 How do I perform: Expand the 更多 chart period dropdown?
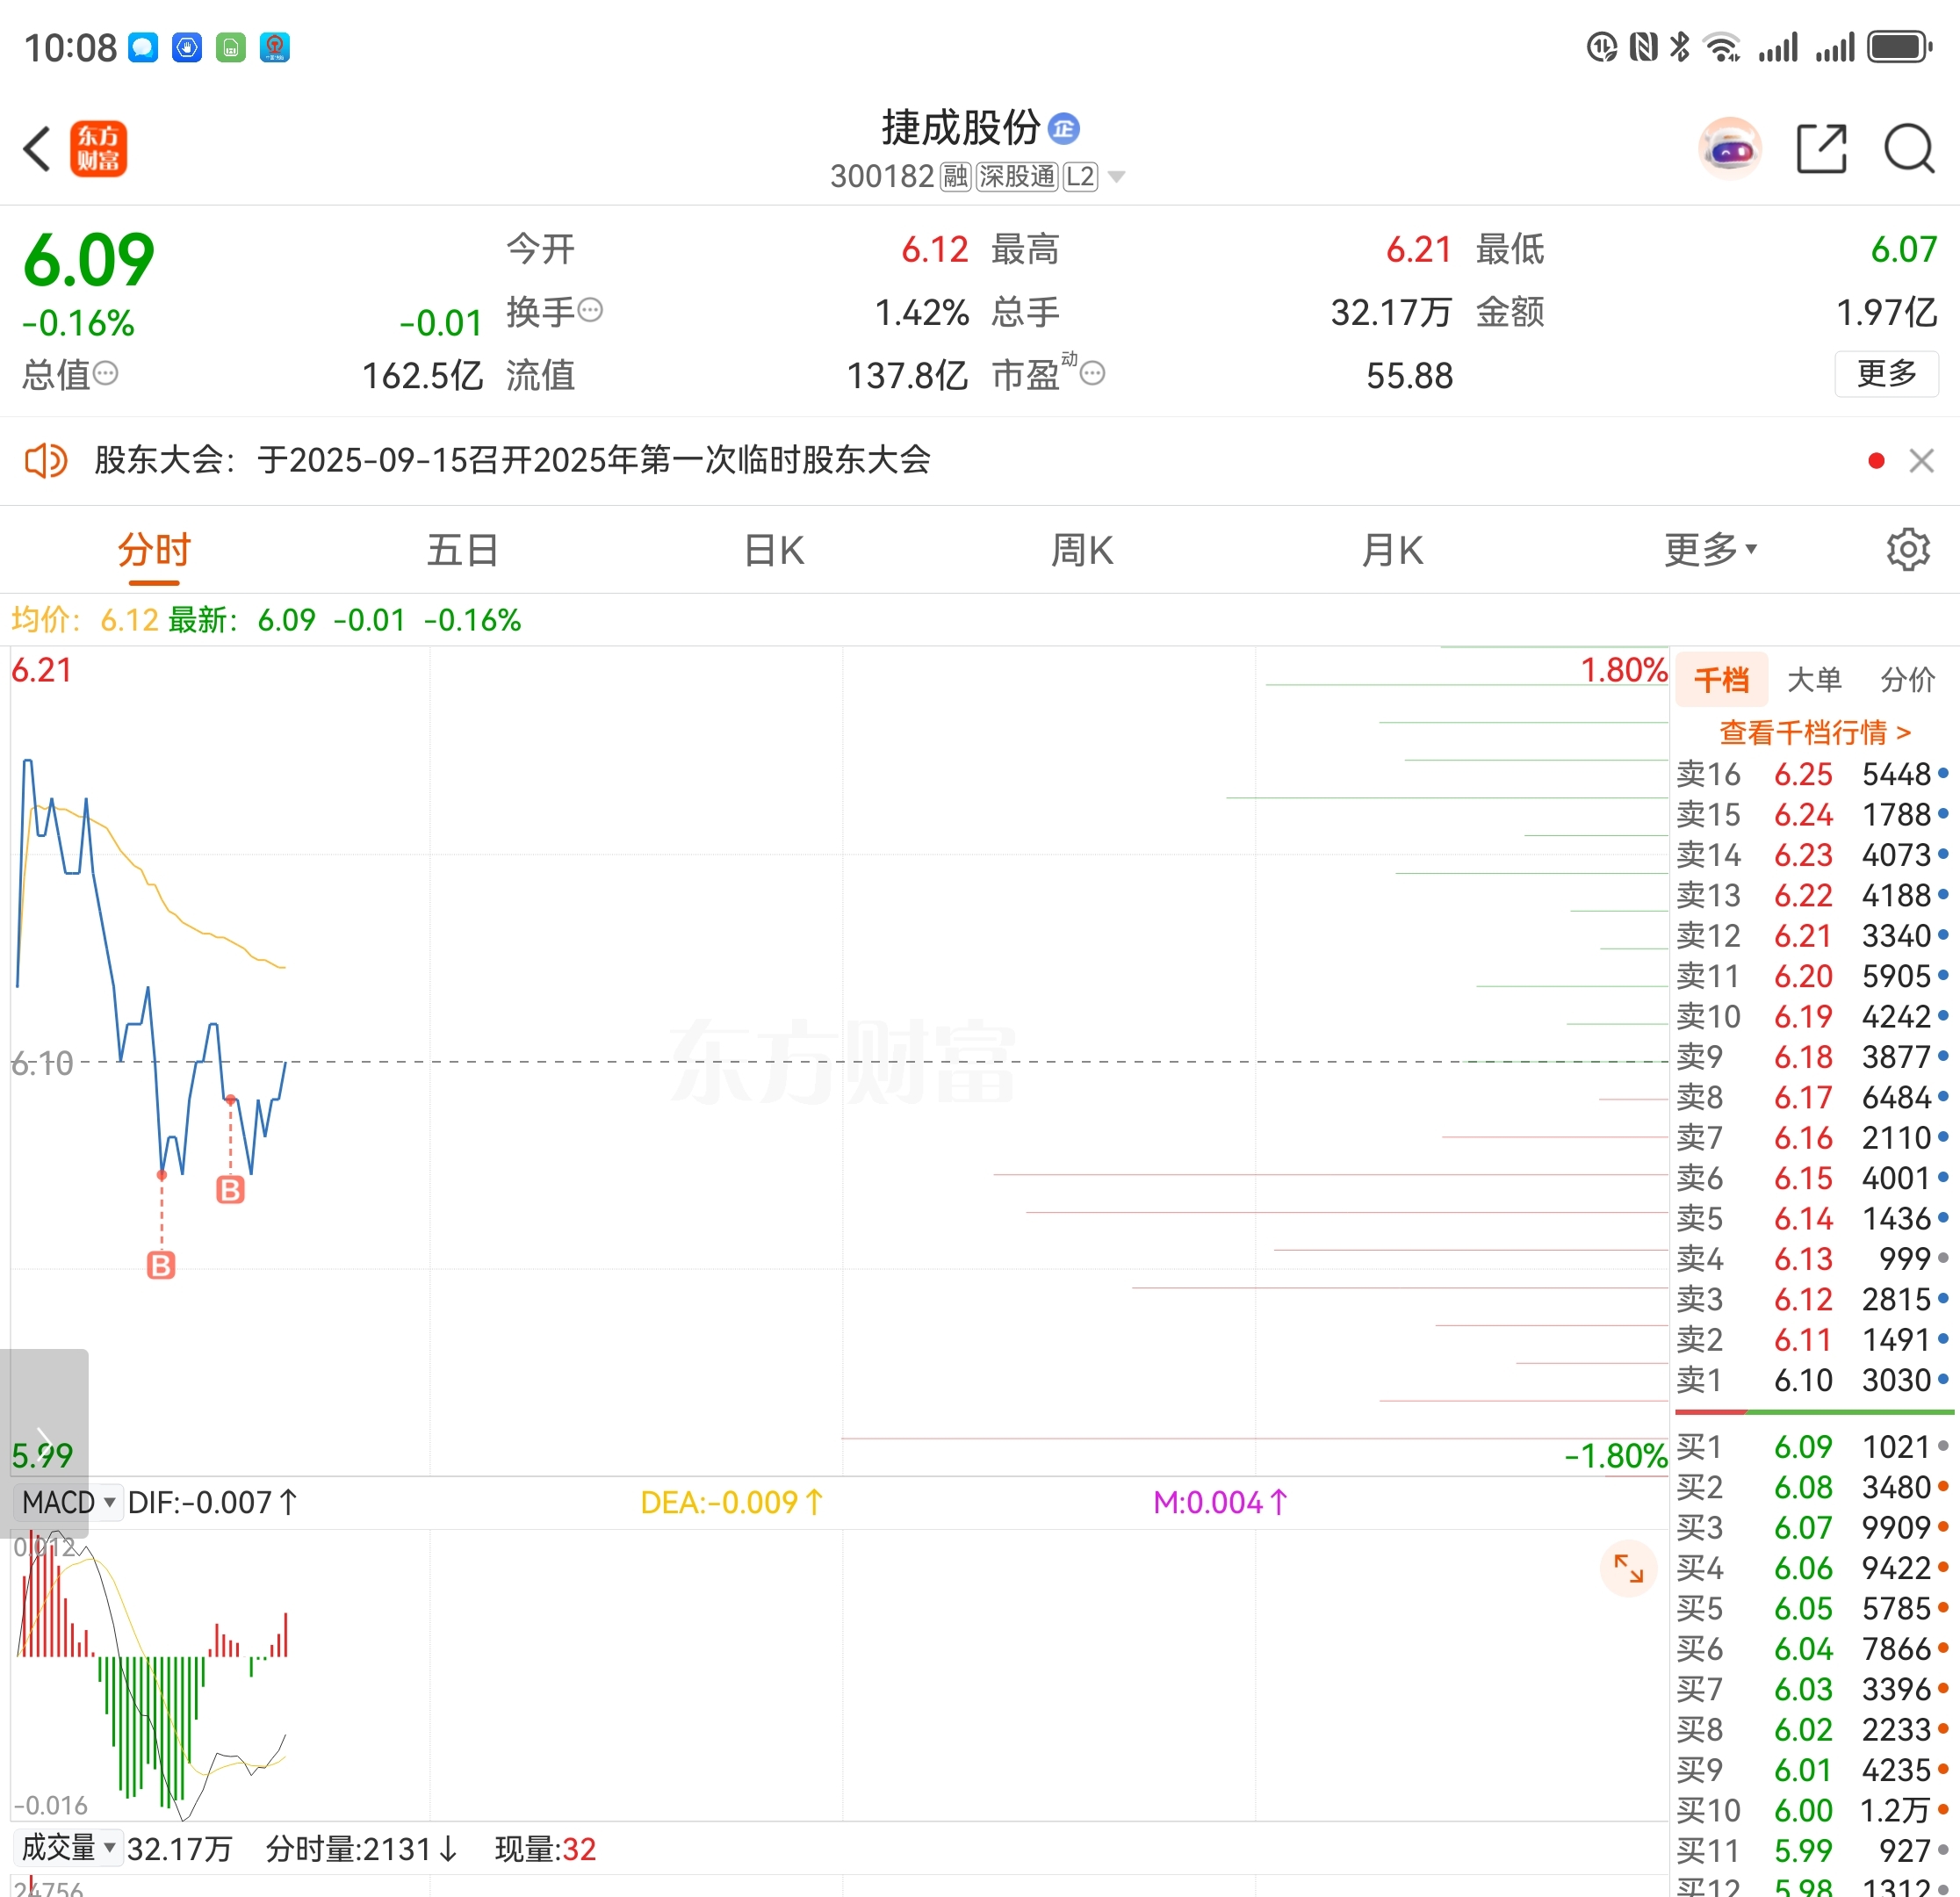click(1710, 550)
